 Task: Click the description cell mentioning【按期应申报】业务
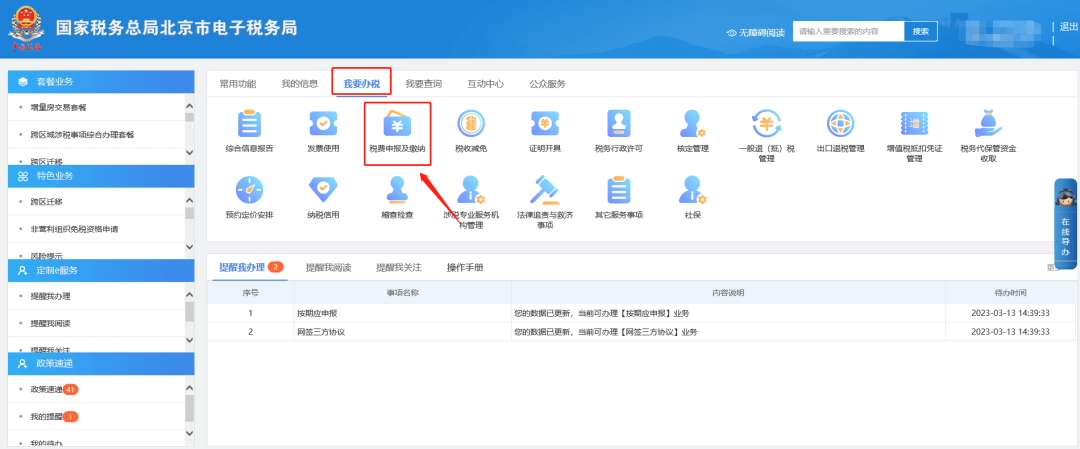click(x=728, y=313)
